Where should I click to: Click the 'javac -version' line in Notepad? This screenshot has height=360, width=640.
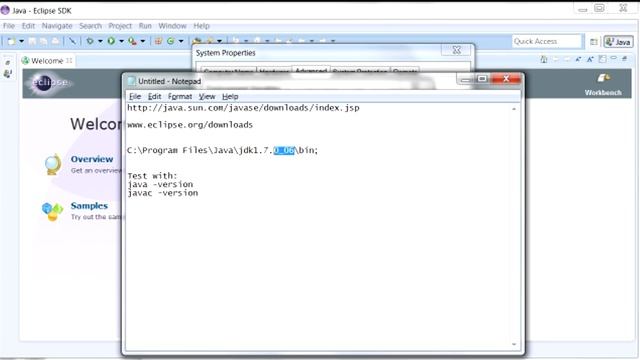(162, 193)
